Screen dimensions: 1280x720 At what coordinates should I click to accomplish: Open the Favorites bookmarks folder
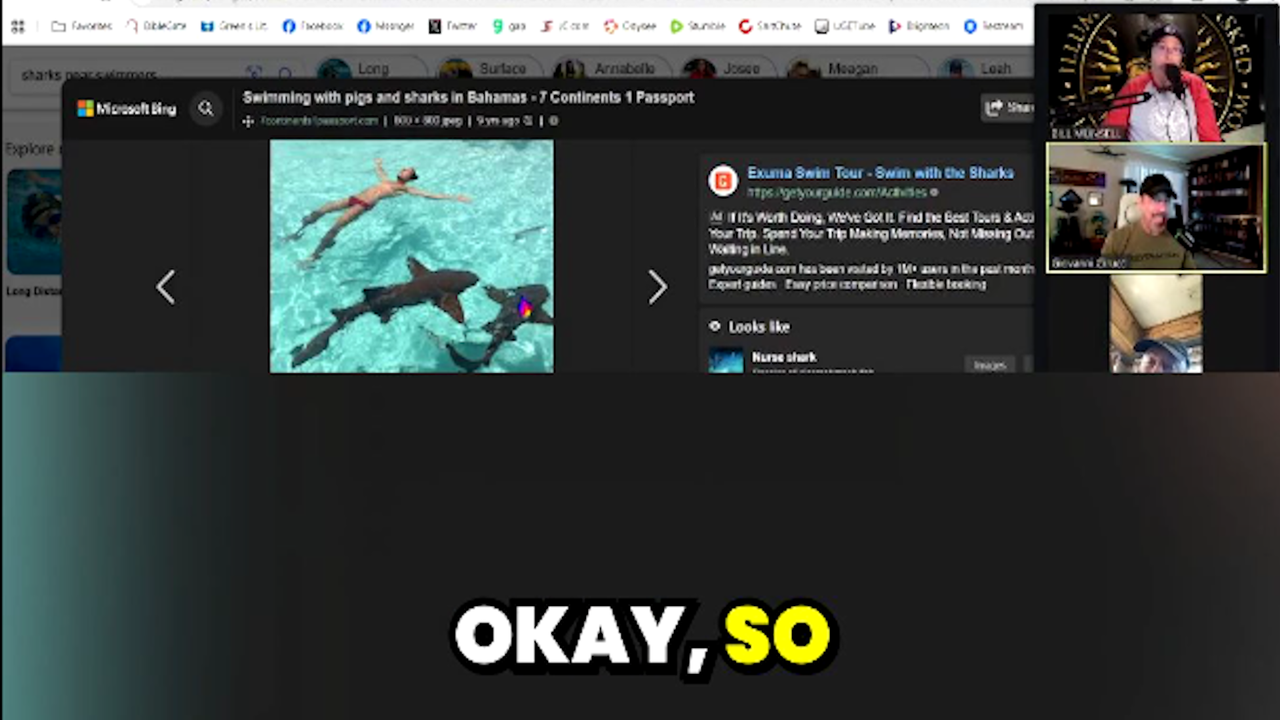(x=82, y=27)
